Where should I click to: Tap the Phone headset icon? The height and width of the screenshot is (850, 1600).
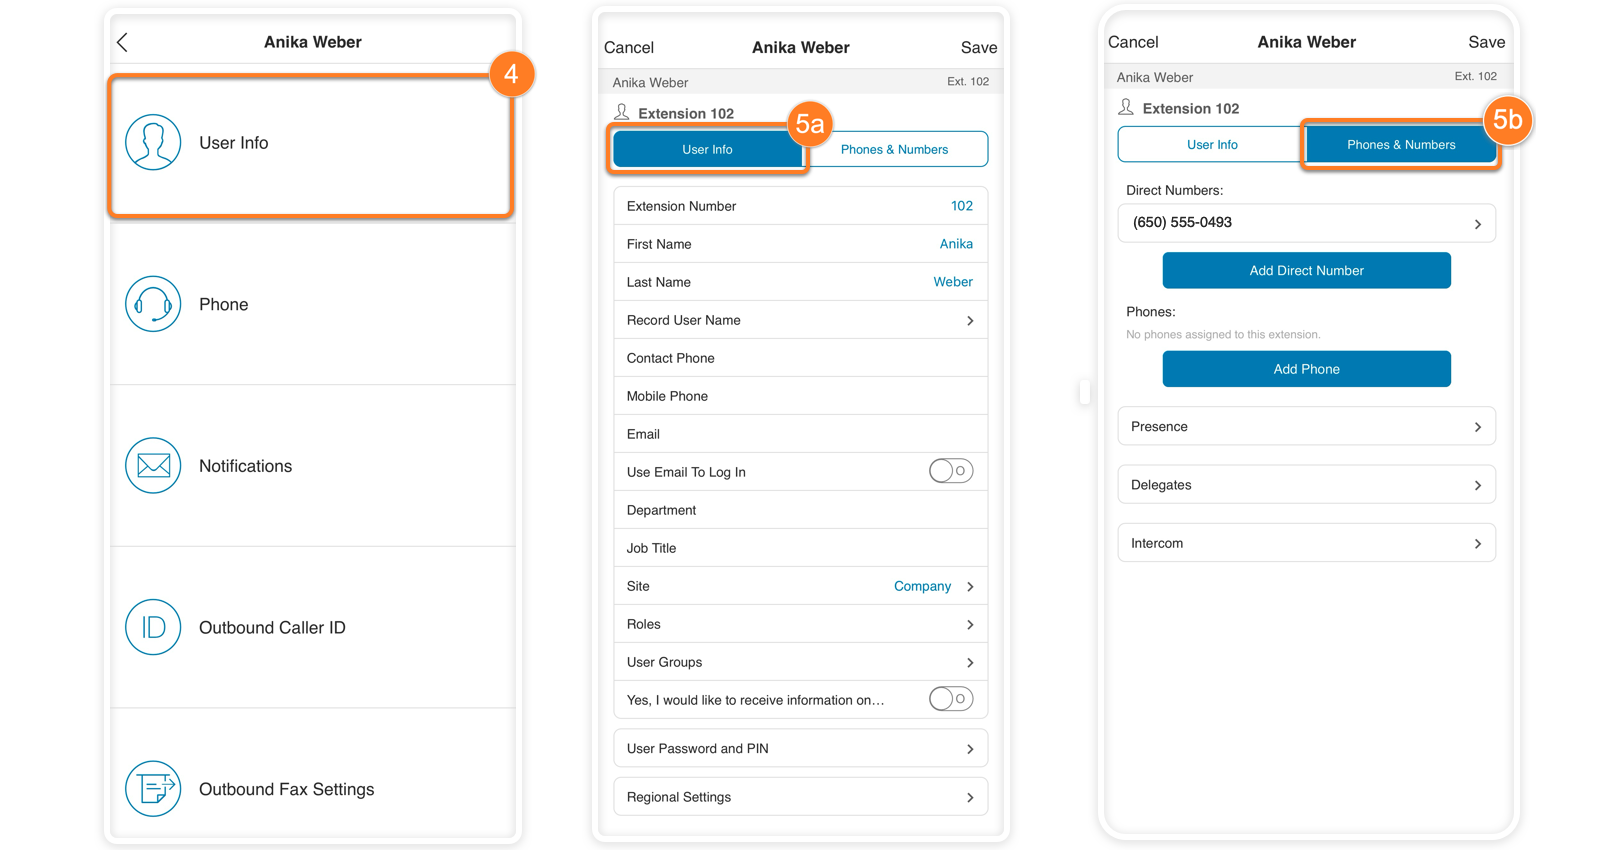pyautogui.click(x=153, y=304)
